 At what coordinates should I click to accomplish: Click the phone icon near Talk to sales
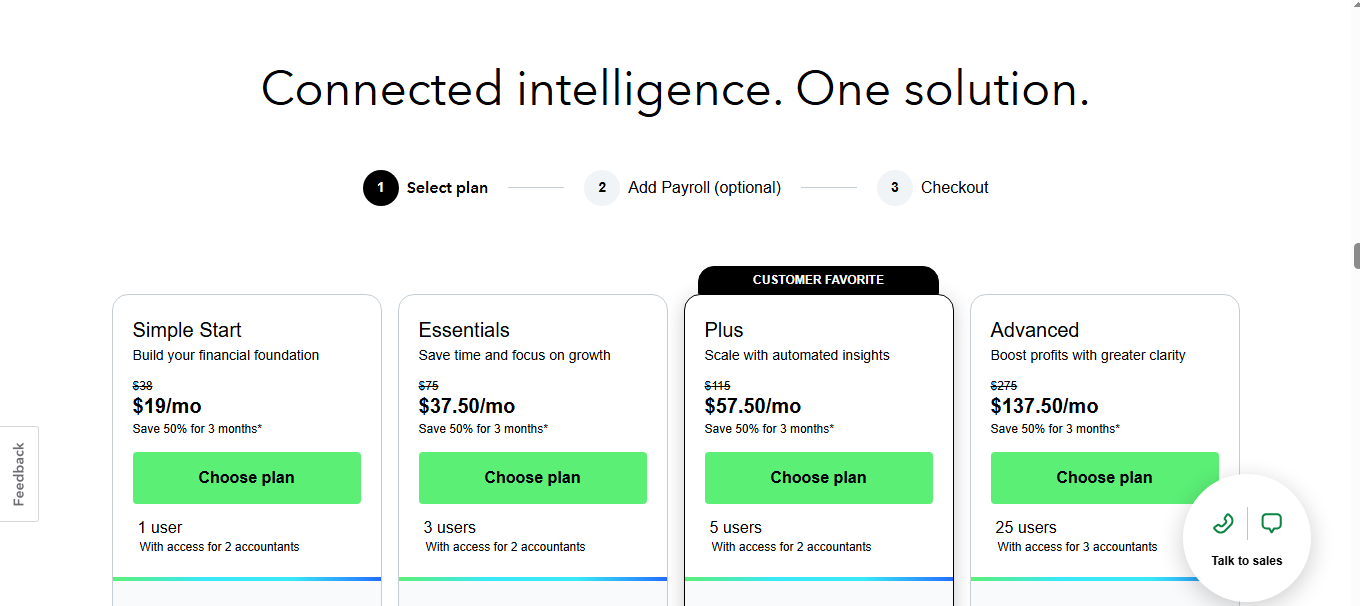[x=1222, y=522]
